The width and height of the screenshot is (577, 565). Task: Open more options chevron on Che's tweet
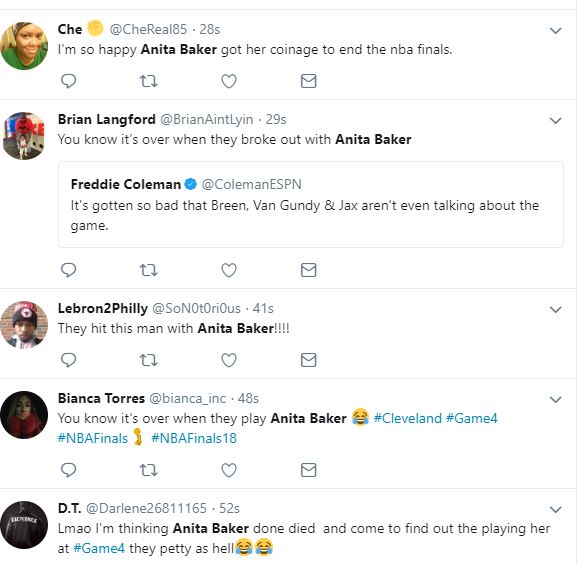tap(555, 30)
